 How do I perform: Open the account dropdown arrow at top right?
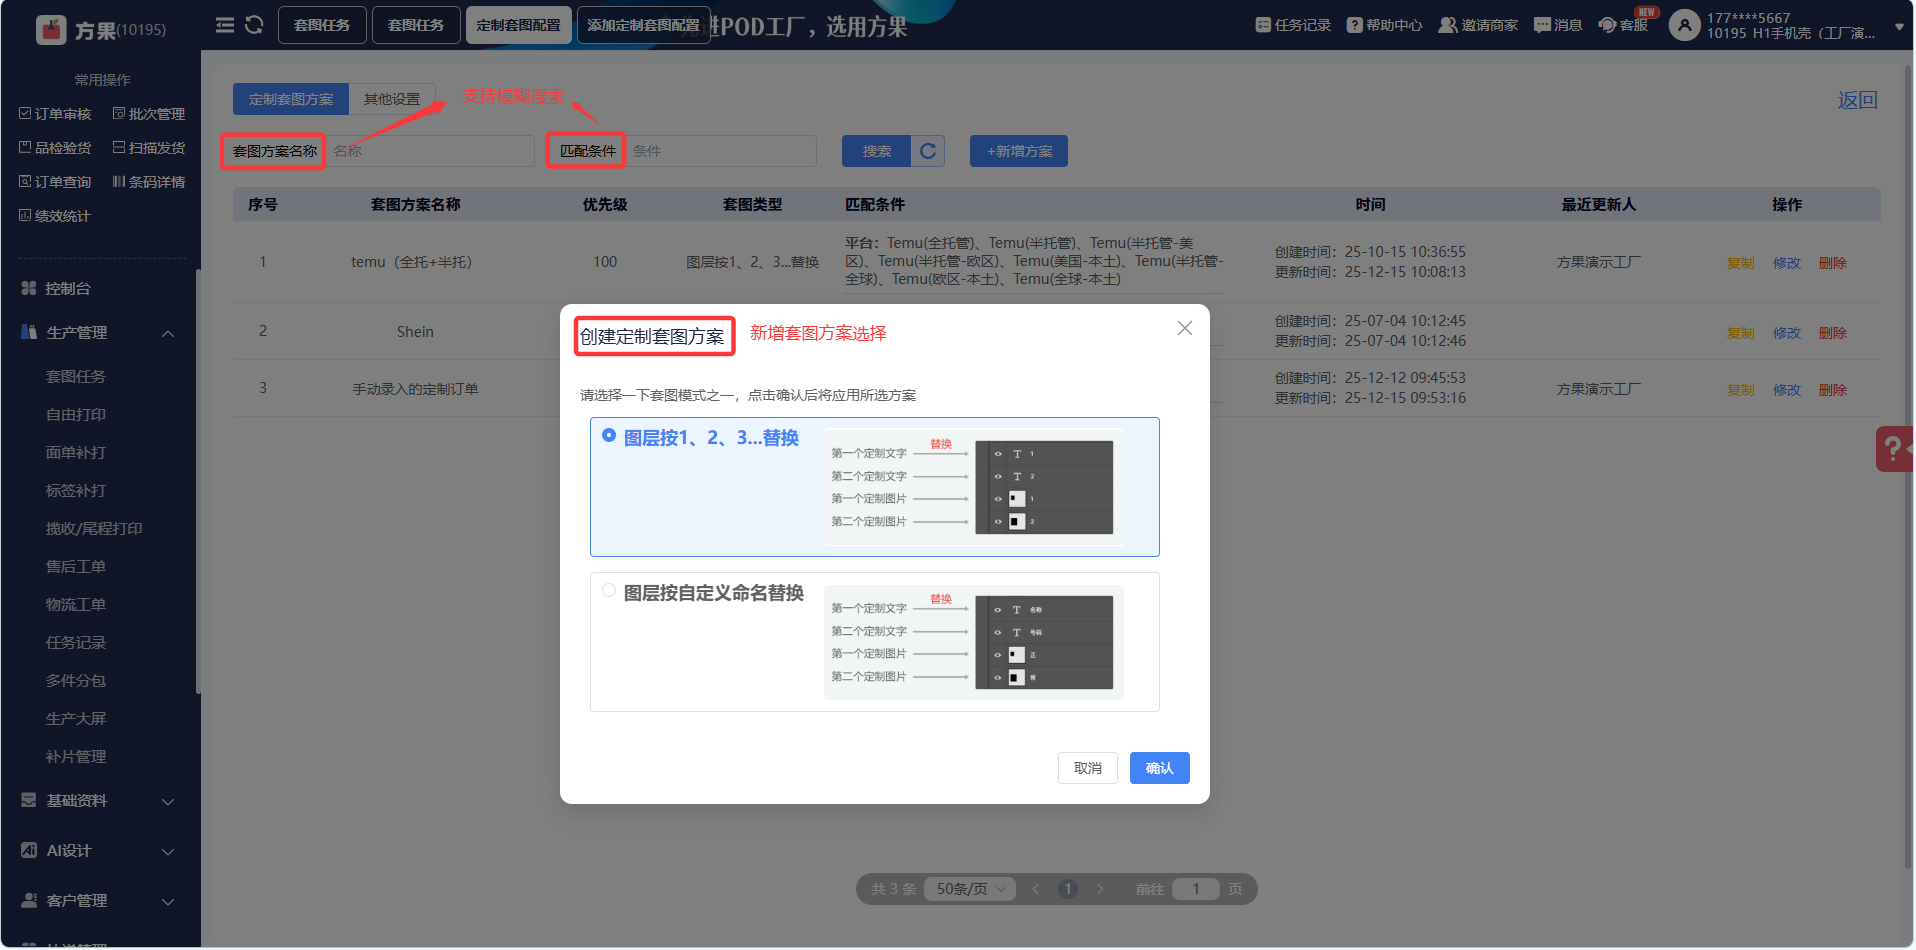point(1899,27)
